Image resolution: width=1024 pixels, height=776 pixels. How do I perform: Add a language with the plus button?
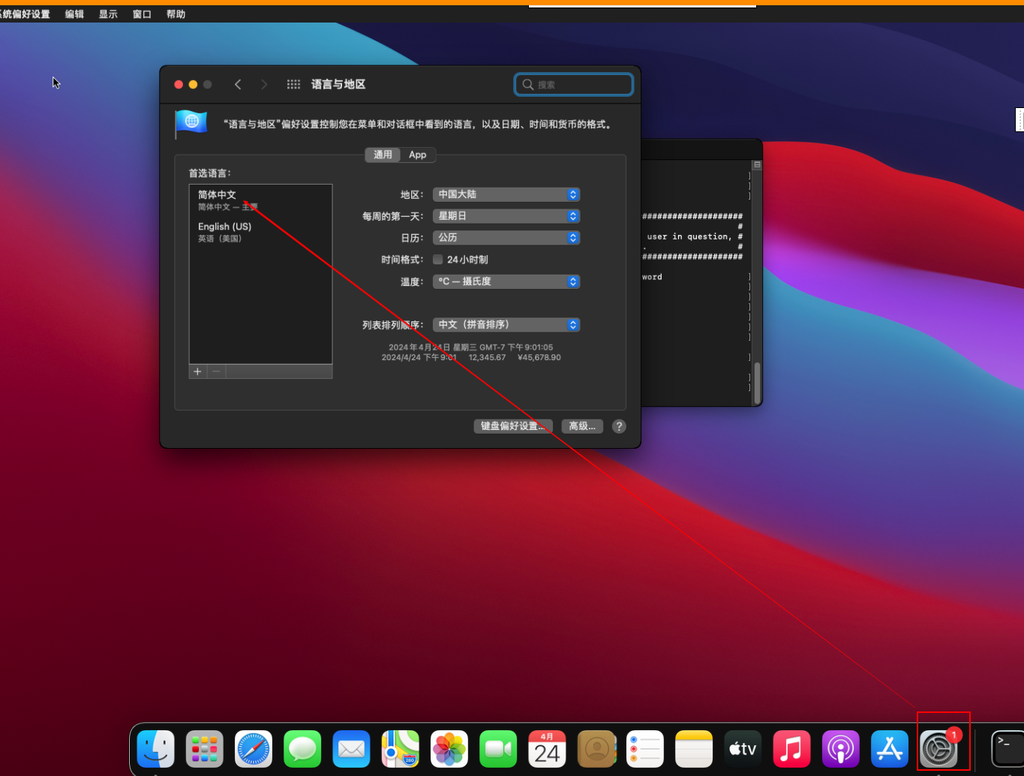coord(198,371)
